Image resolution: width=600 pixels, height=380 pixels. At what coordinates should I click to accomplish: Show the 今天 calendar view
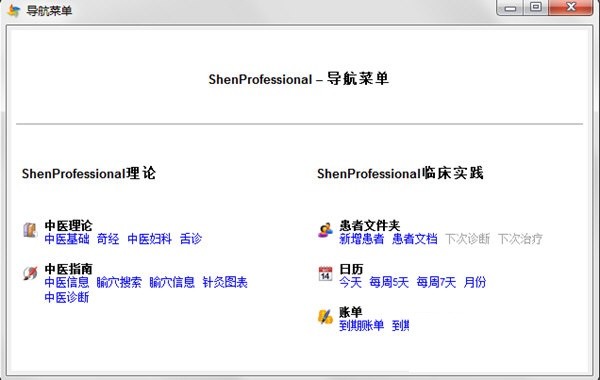(x=351, y=282)
